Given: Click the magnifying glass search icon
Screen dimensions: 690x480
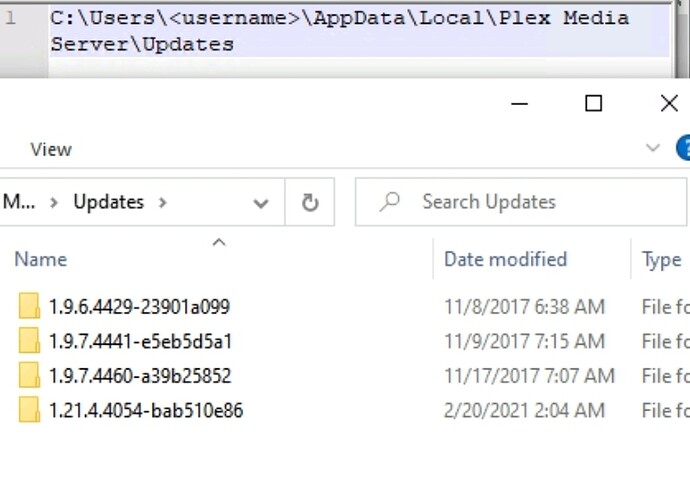Looking at the screenshot, I should point(389,202).
